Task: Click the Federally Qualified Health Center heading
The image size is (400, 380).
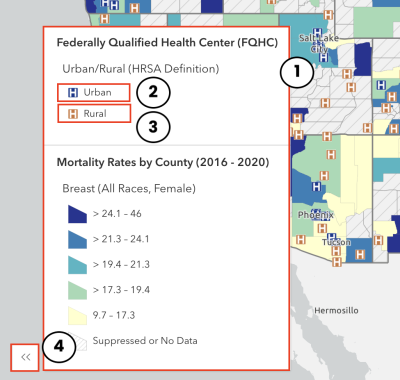Action: pyautogui.click(x=167, y=43)
